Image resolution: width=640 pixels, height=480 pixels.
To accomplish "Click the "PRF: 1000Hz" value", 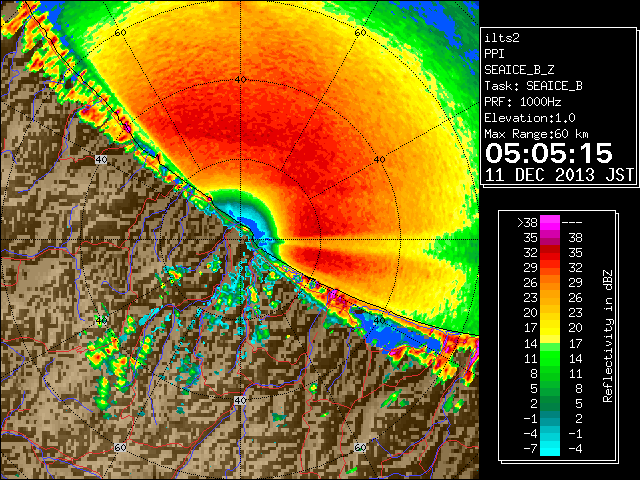I will pos(522,102).
